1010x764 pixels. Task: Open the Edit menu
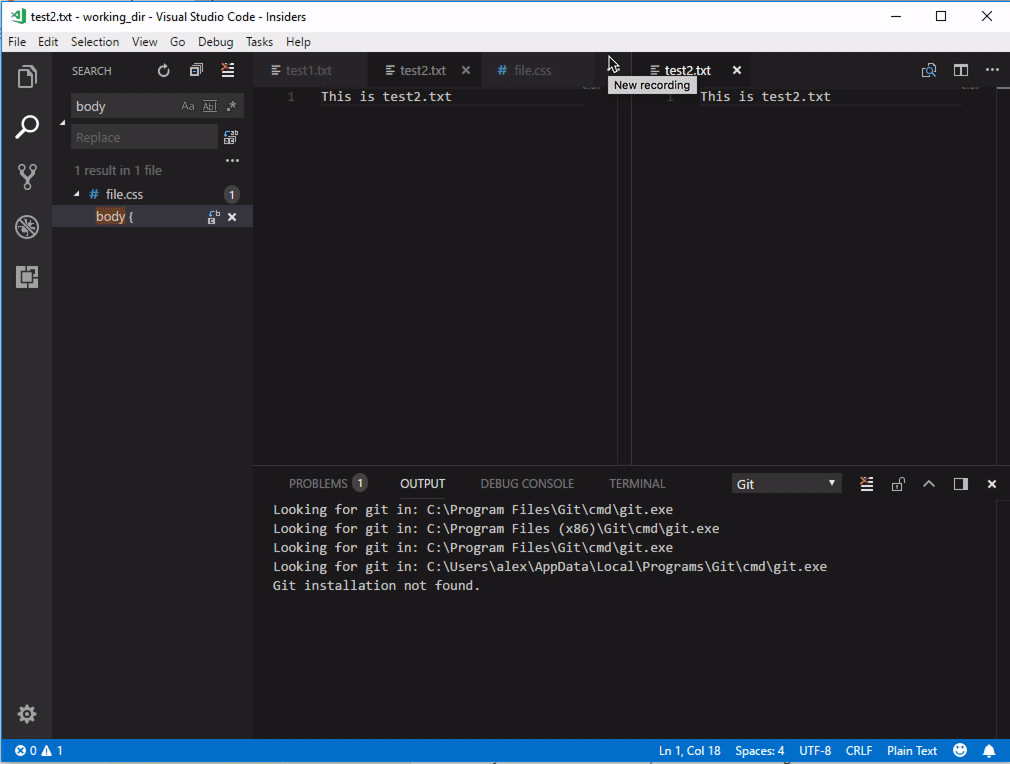click(48, 42)
